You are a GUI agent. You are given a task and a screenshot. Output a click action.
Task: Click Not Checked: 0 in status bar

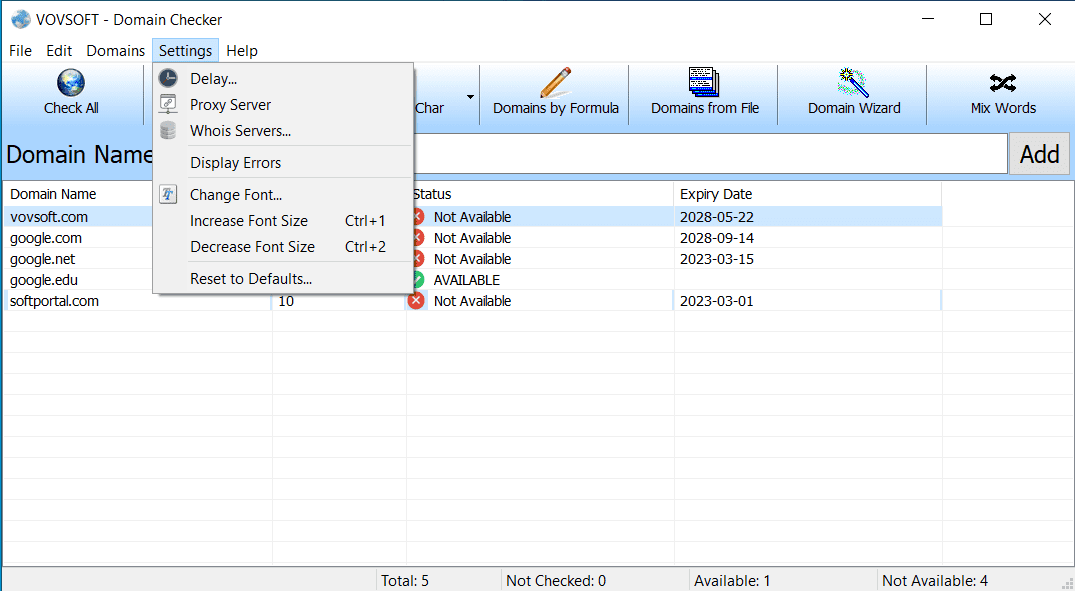556,581
